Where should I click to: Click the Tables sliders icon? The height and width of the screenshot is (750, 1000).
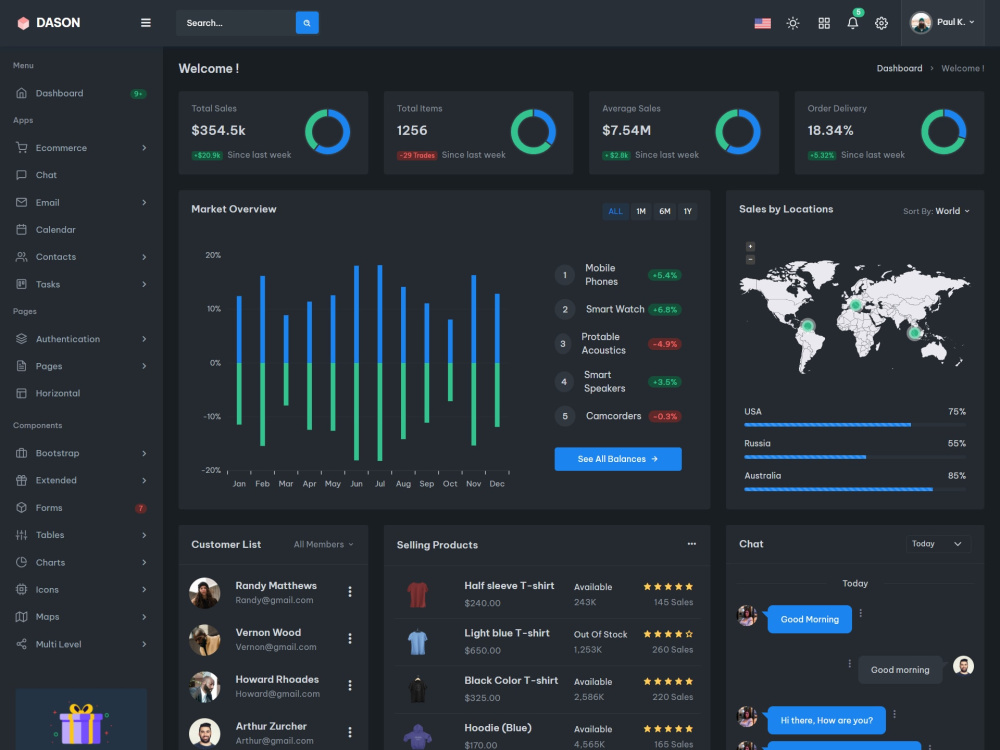point(21,535)
